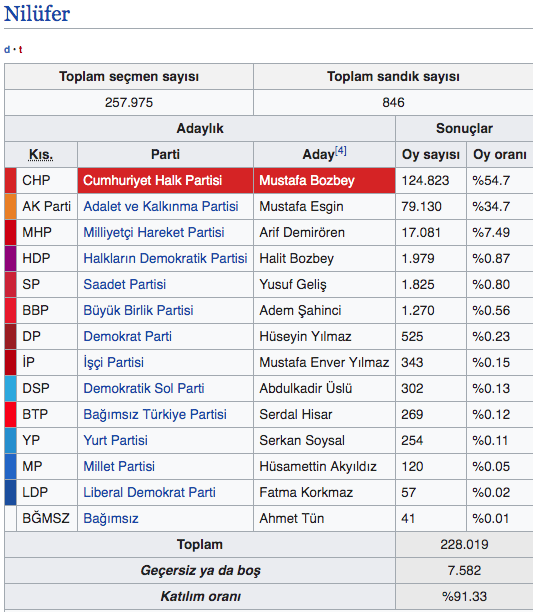Screen dimensions: 533x612
Task: Click the BĞMSZ abbreviation cell
Action: (x=46, y=519)
